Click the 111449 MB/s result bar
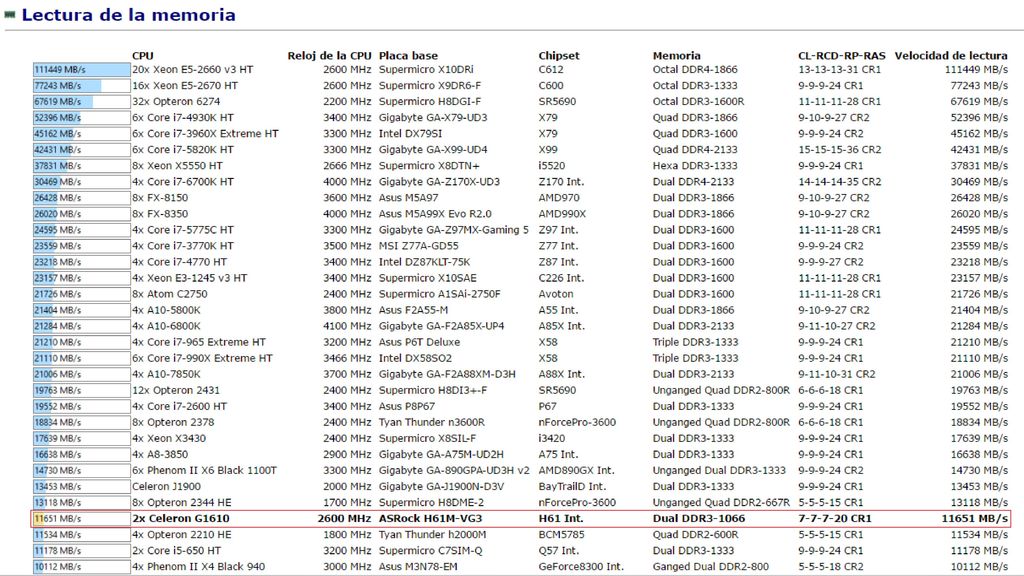1024x576 pixels. click(82, 69)
